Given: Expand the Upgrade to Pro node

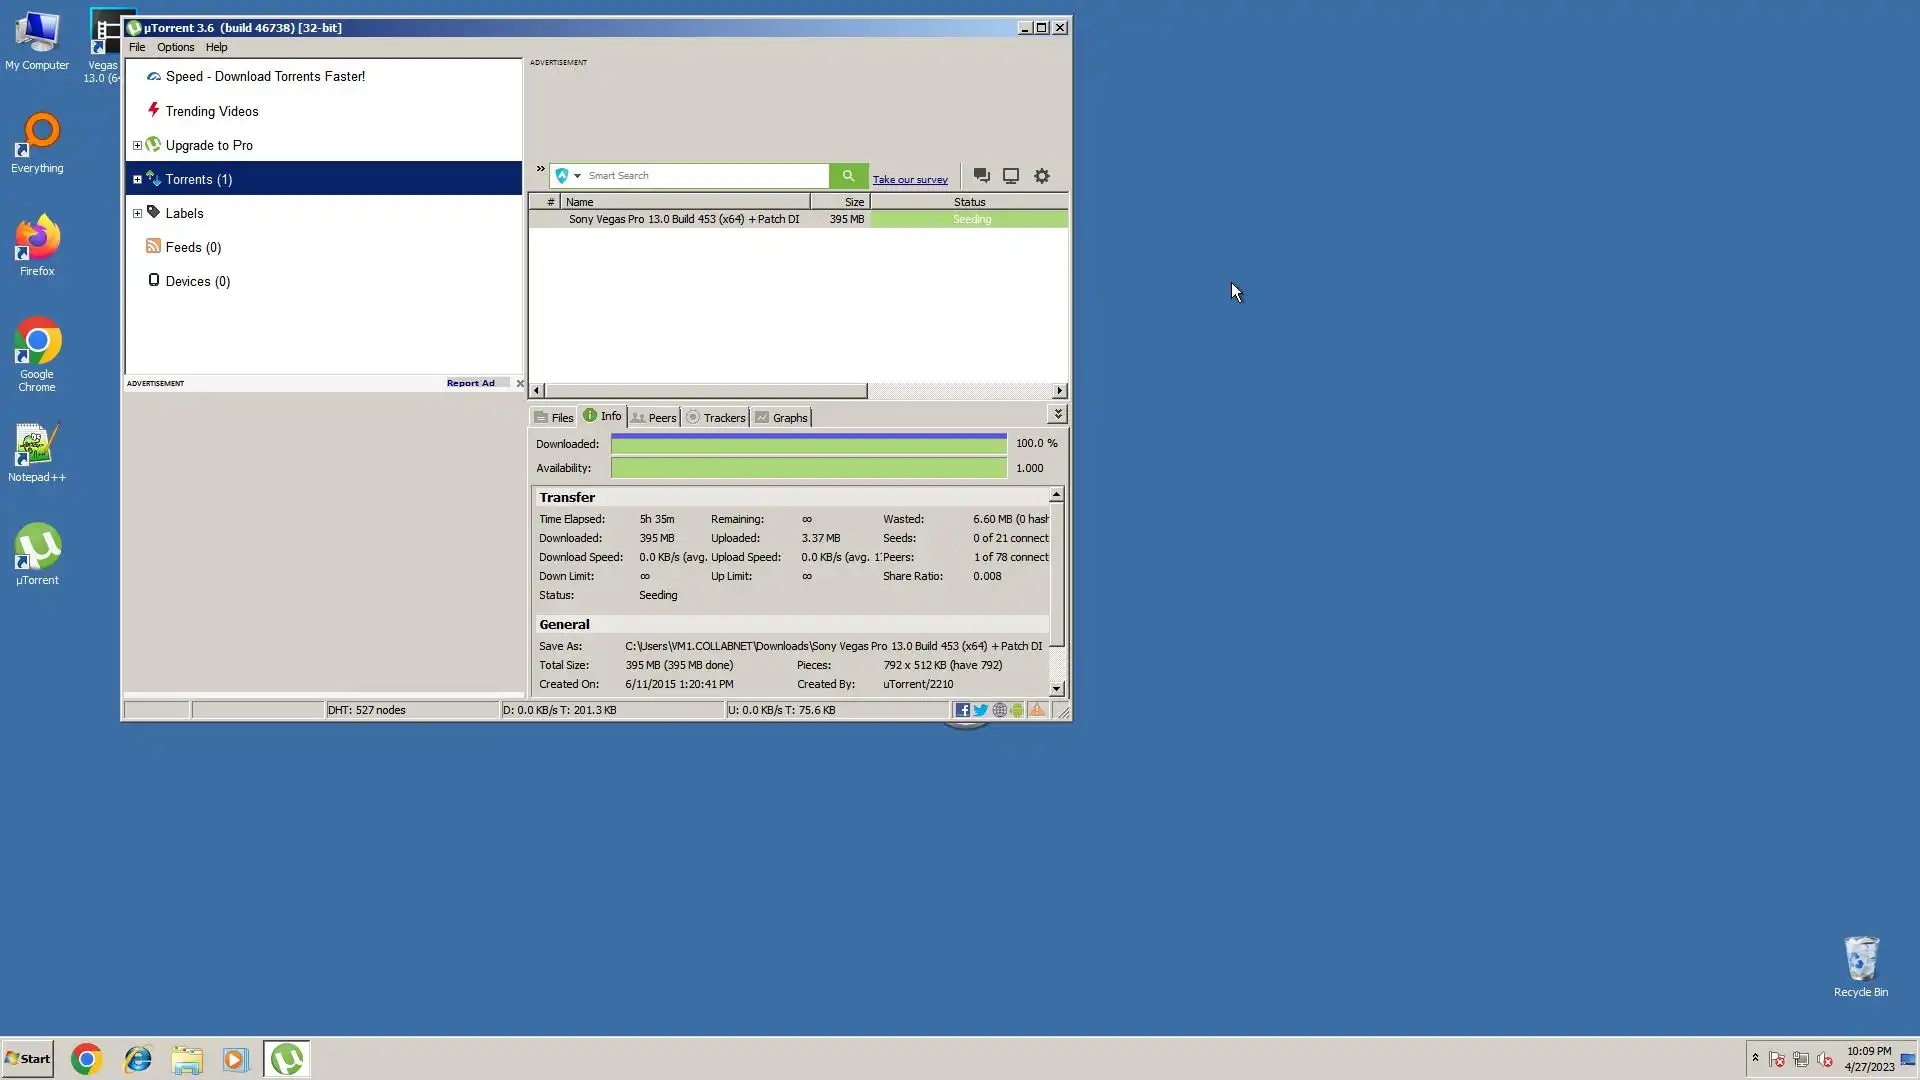Looking at the screenshot, I should pos(137,146).
